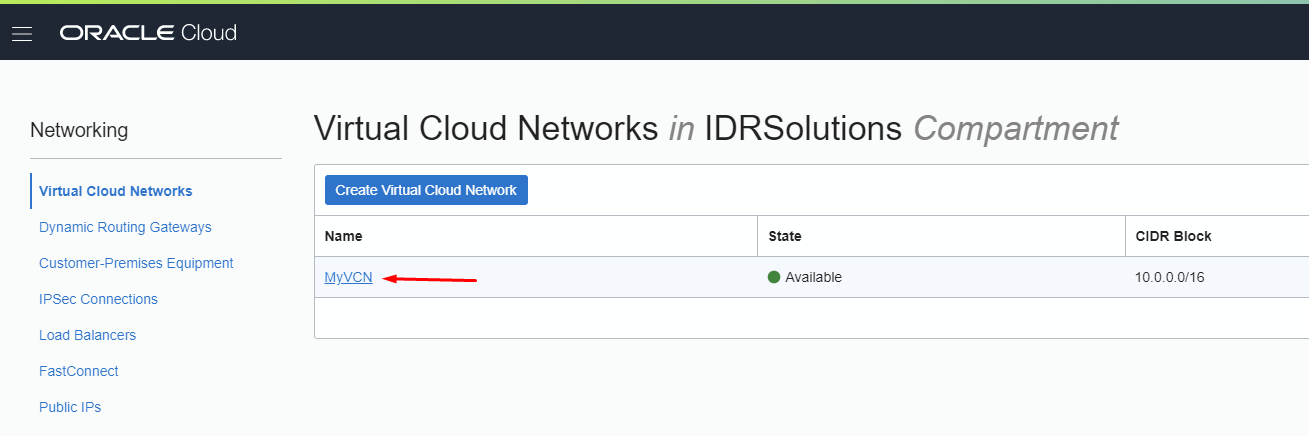The image size is (1309, 436).
Task: Click the State column header
Action: click(x=784, y=236)
